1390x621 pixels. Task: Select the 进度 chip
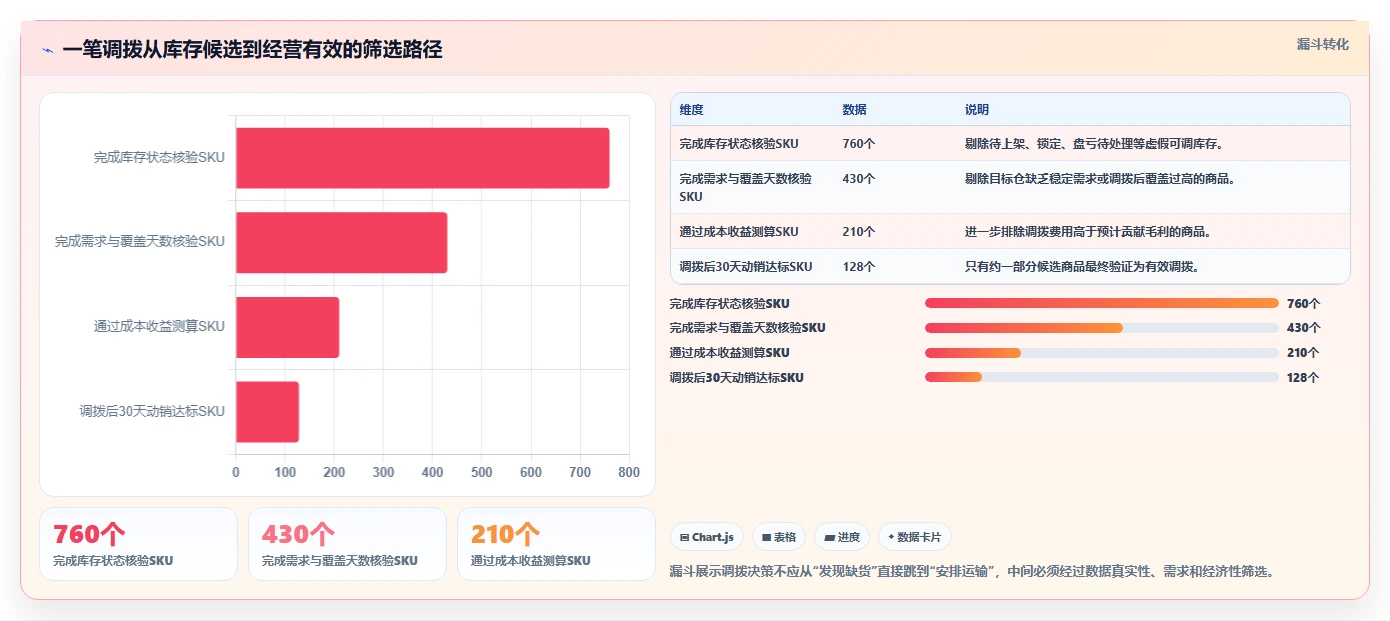coord(842,537)
